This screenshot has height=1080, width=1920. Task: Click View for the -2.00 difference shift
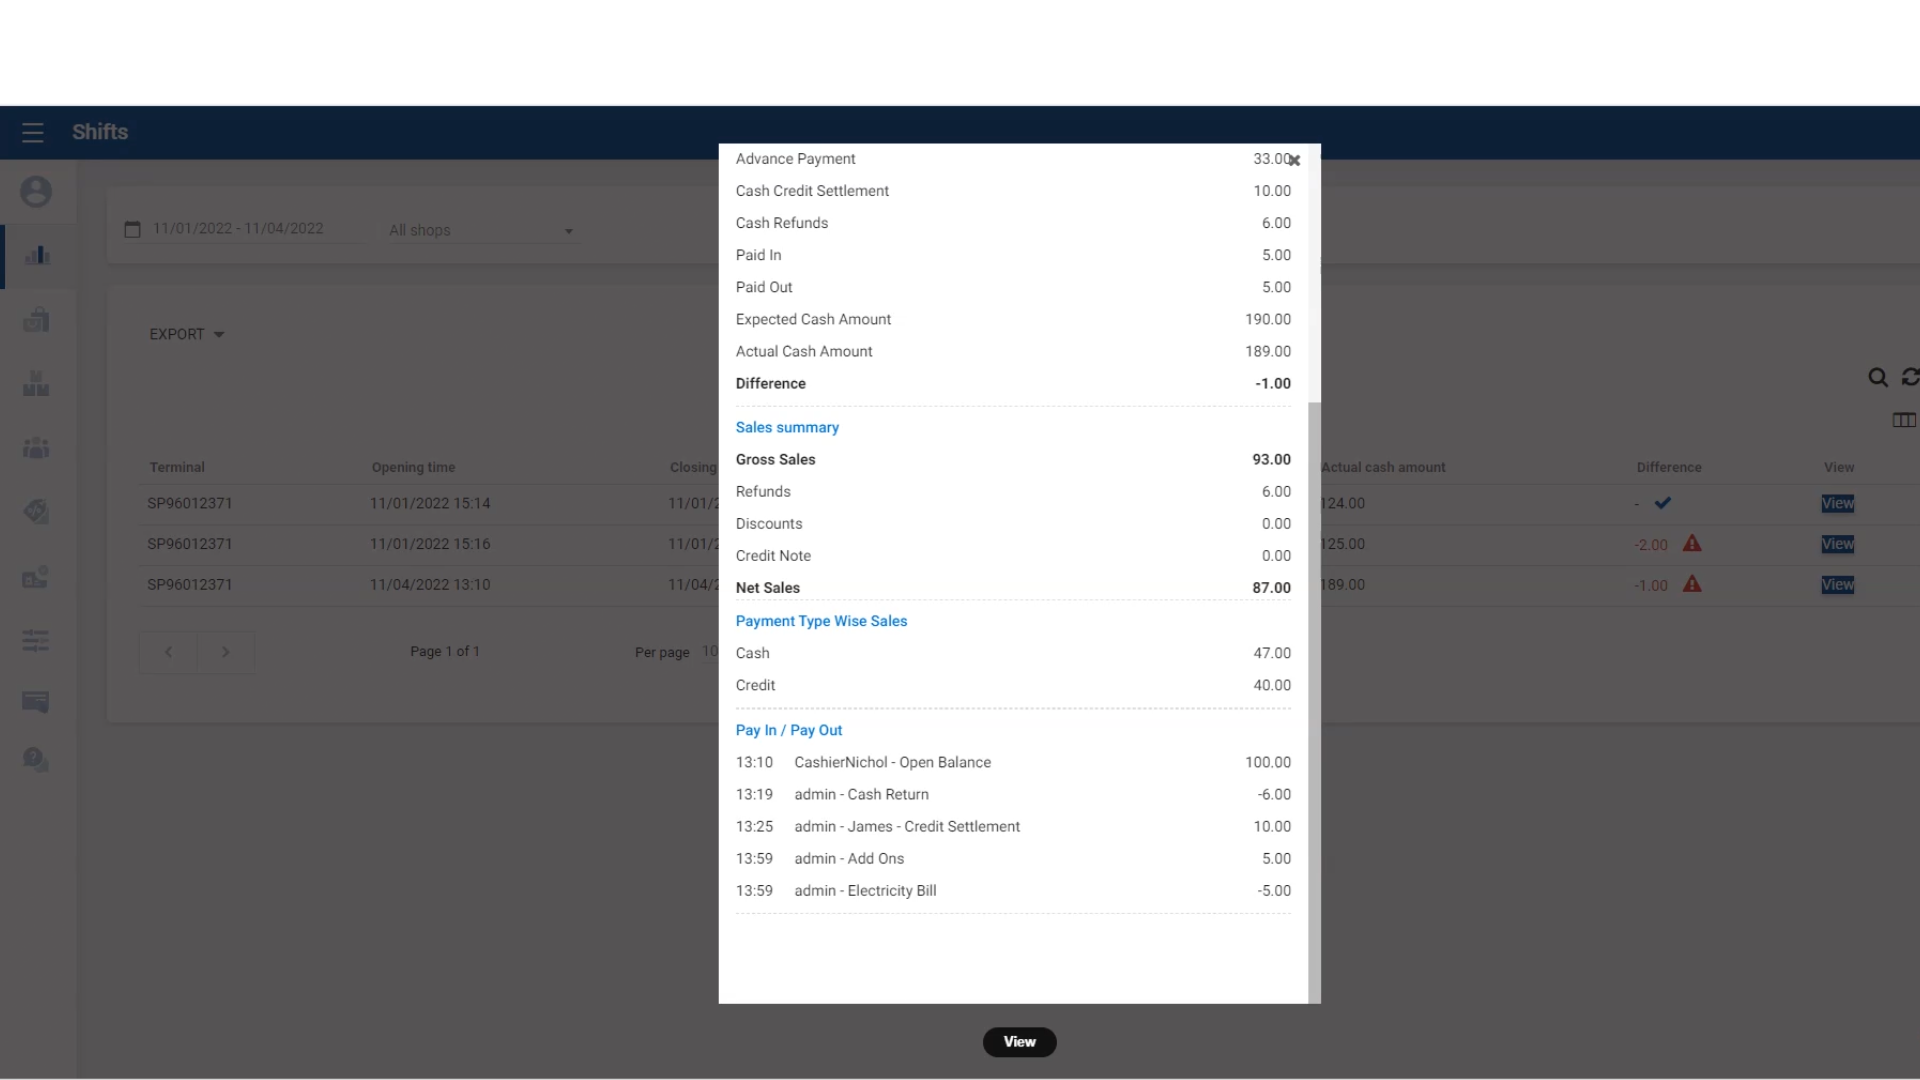[x=1837, y=544]
